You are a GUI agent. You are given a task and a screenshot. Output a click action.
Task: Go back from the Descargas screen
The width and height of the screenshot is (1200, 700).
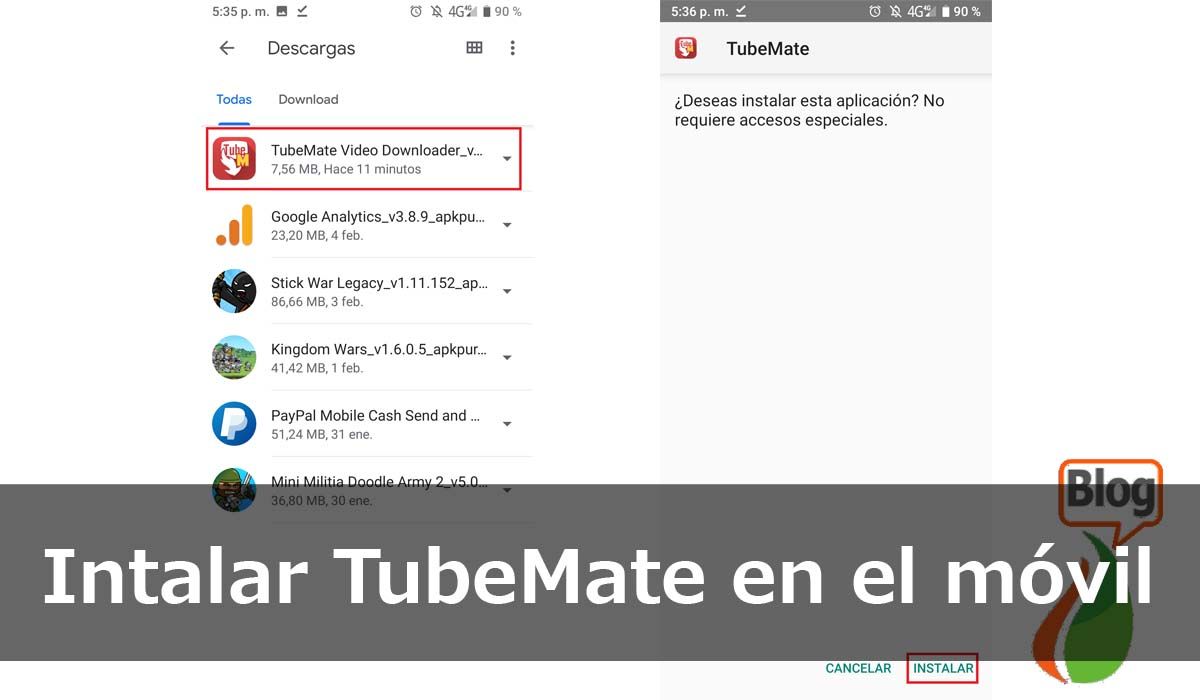[x=227, y=48]
